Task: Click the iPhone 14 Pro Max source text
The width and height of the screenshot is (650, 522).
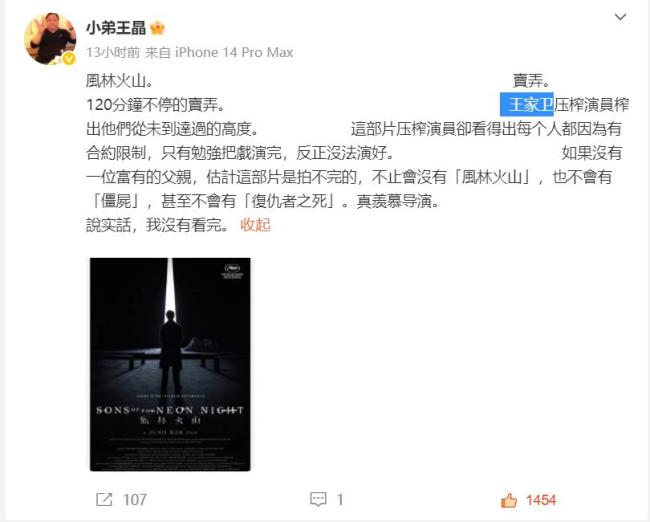Action: point(234,52)
